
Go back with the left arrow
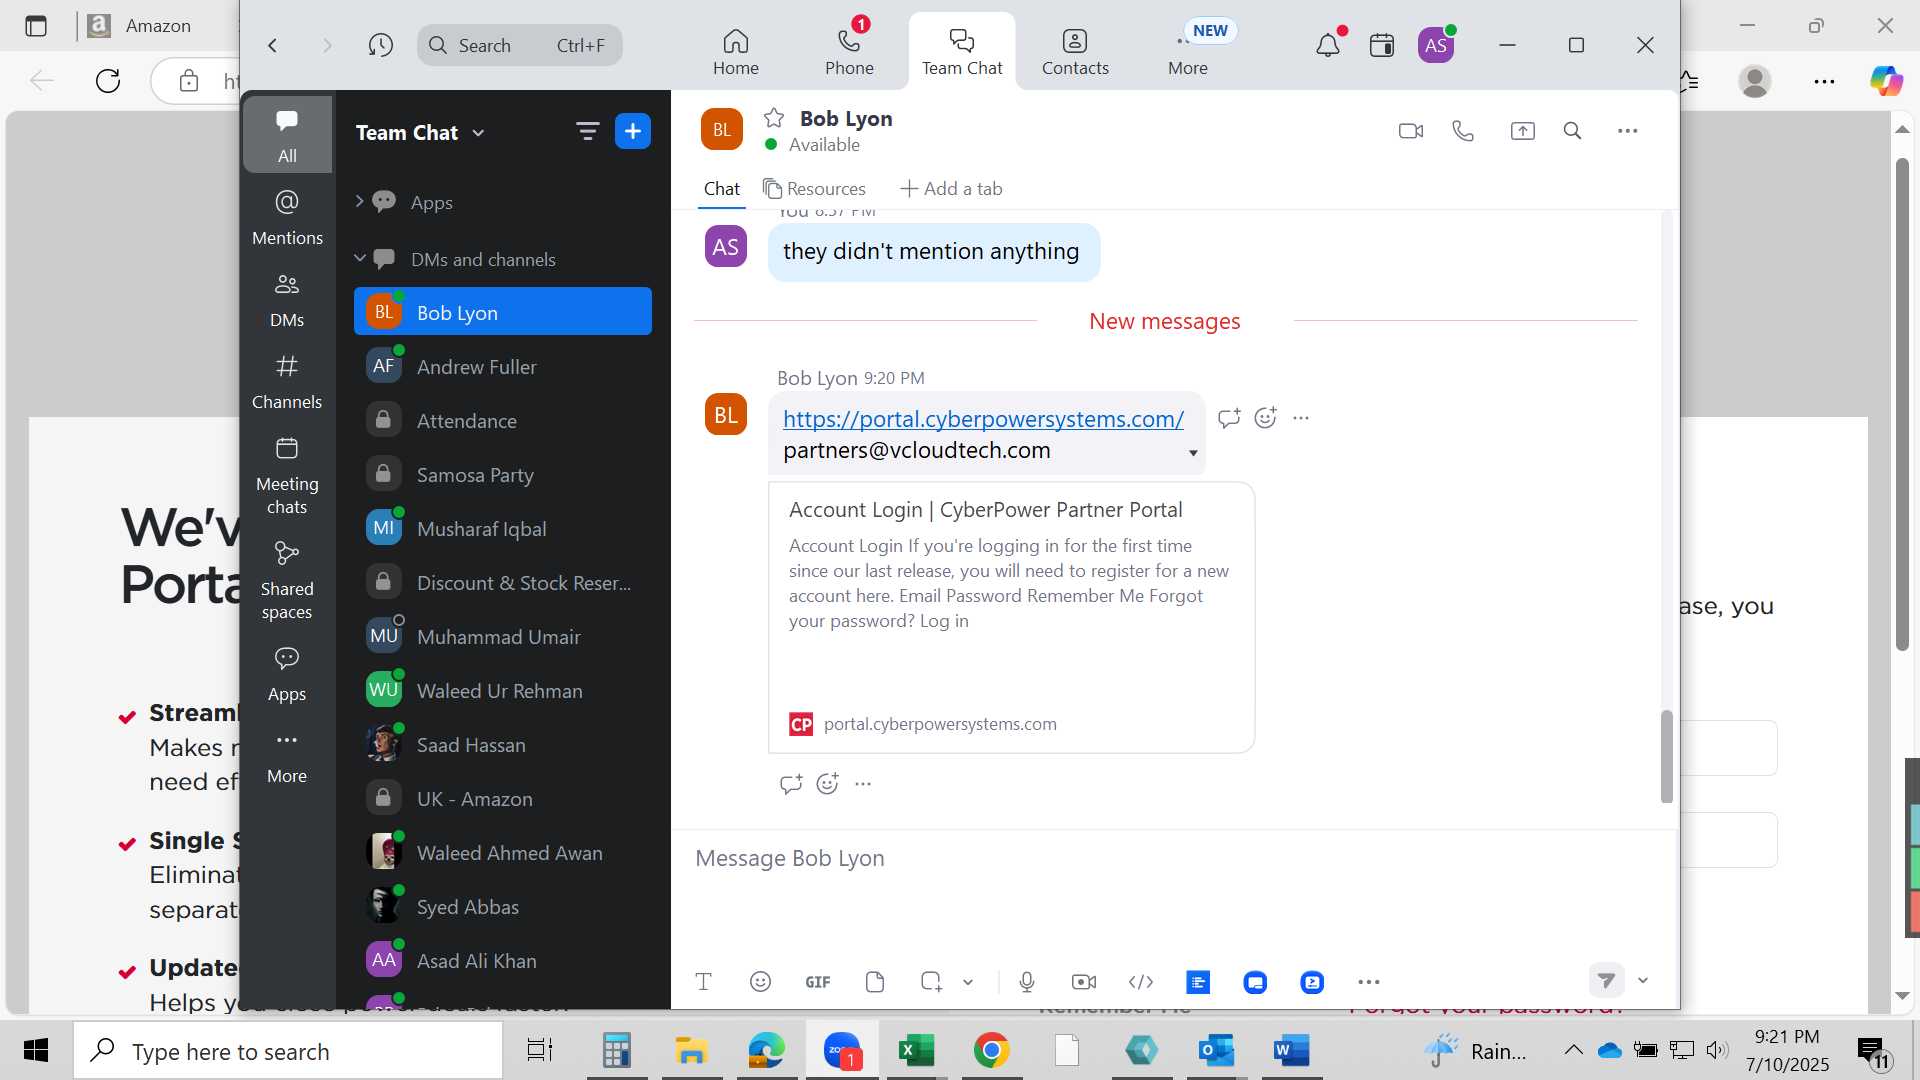click(272, 45)
